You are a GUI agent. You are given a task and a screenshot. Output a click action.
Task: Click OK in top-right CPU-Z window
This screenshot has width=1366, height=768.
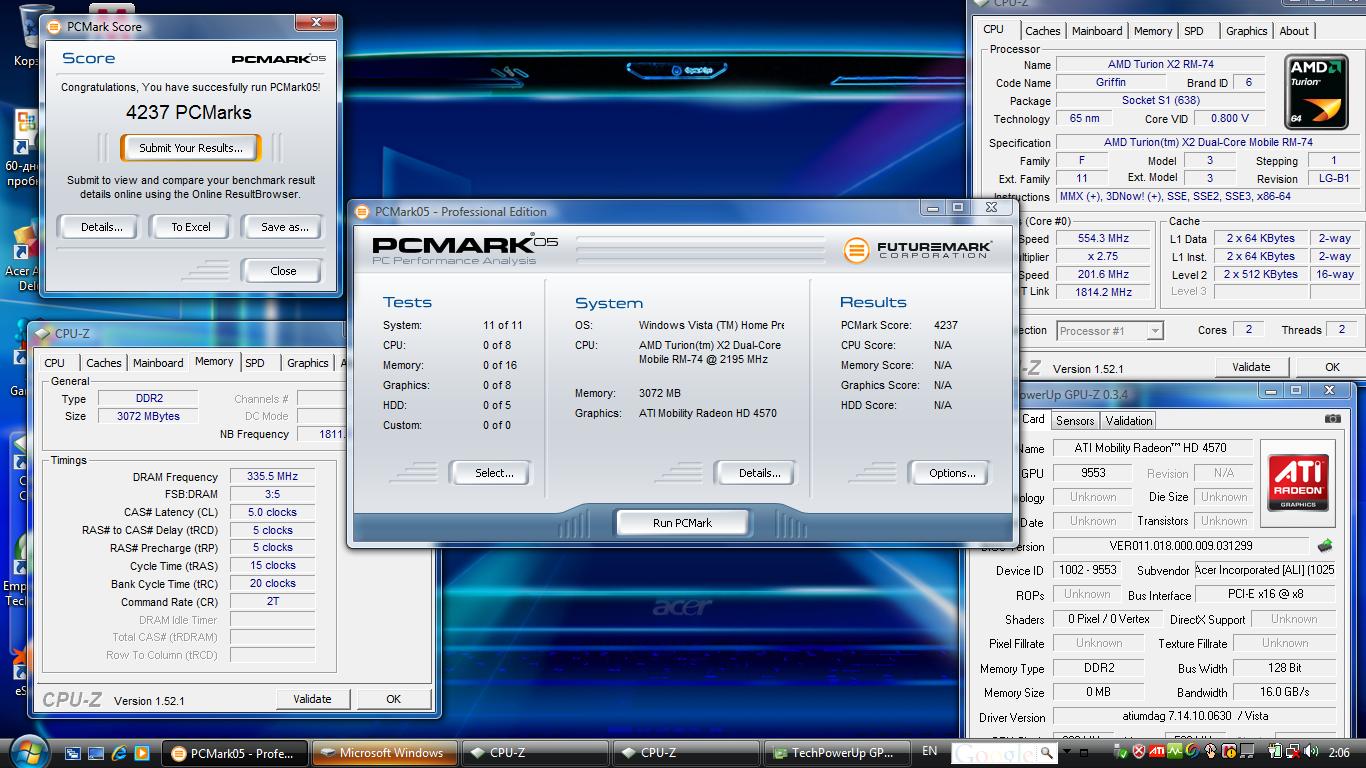(x=1332, y=367)
